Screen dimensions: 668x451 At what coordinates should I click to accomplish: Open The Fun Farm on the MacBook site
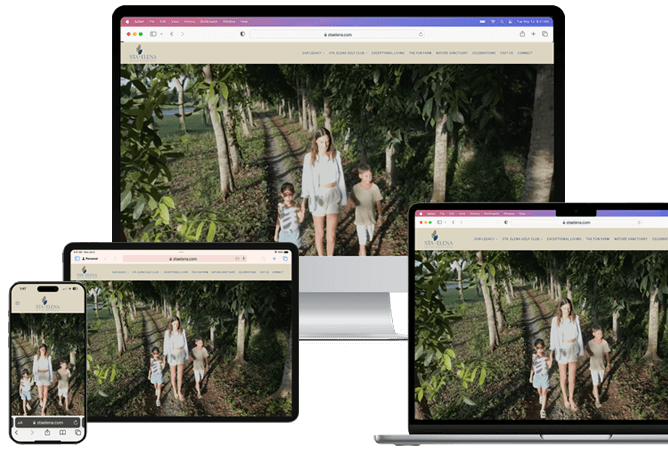click(x=598, y=239)
